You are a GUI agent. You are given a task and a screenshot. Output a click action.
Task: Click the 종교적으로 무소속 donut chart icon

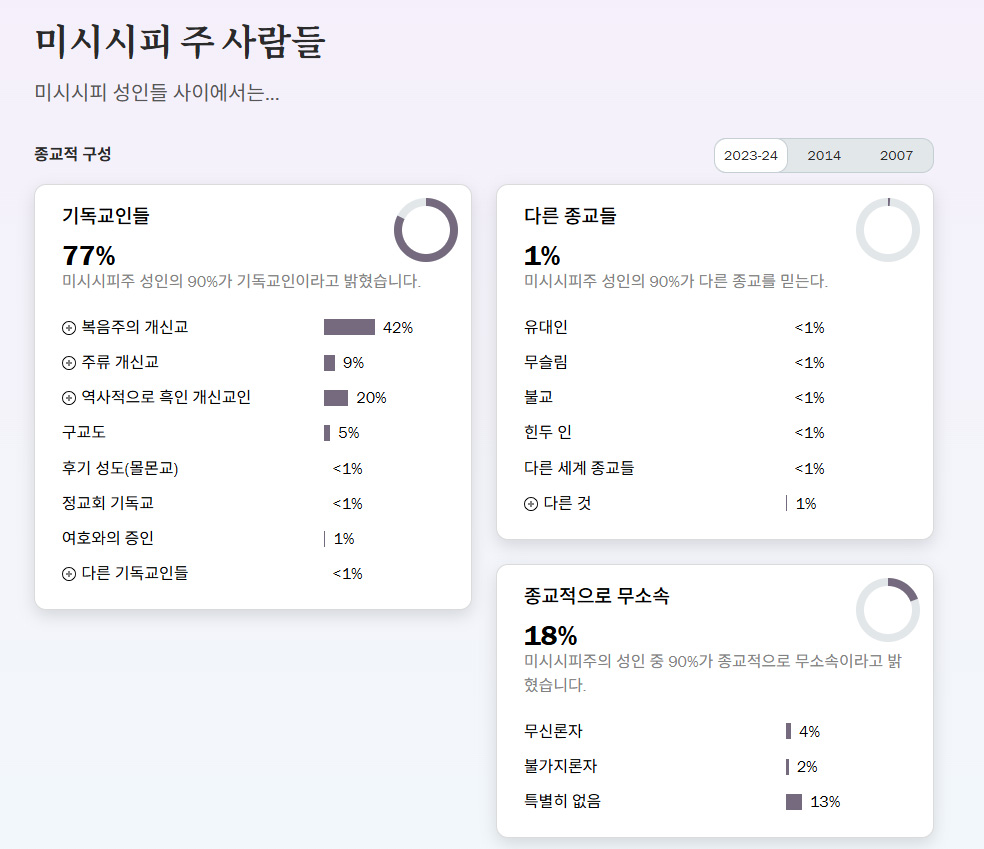888,610
